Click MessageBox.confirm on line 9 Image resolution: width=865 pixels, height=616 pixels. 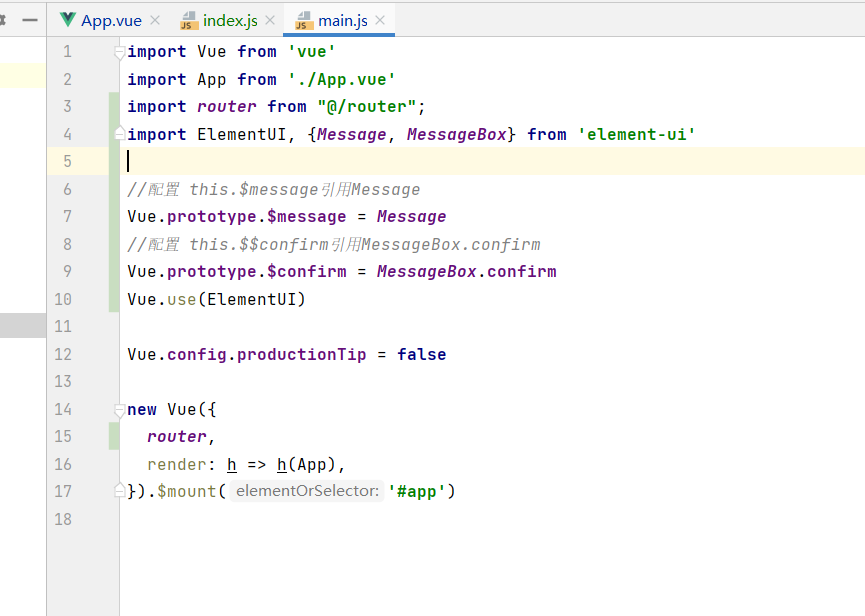(x=467, y=272)
